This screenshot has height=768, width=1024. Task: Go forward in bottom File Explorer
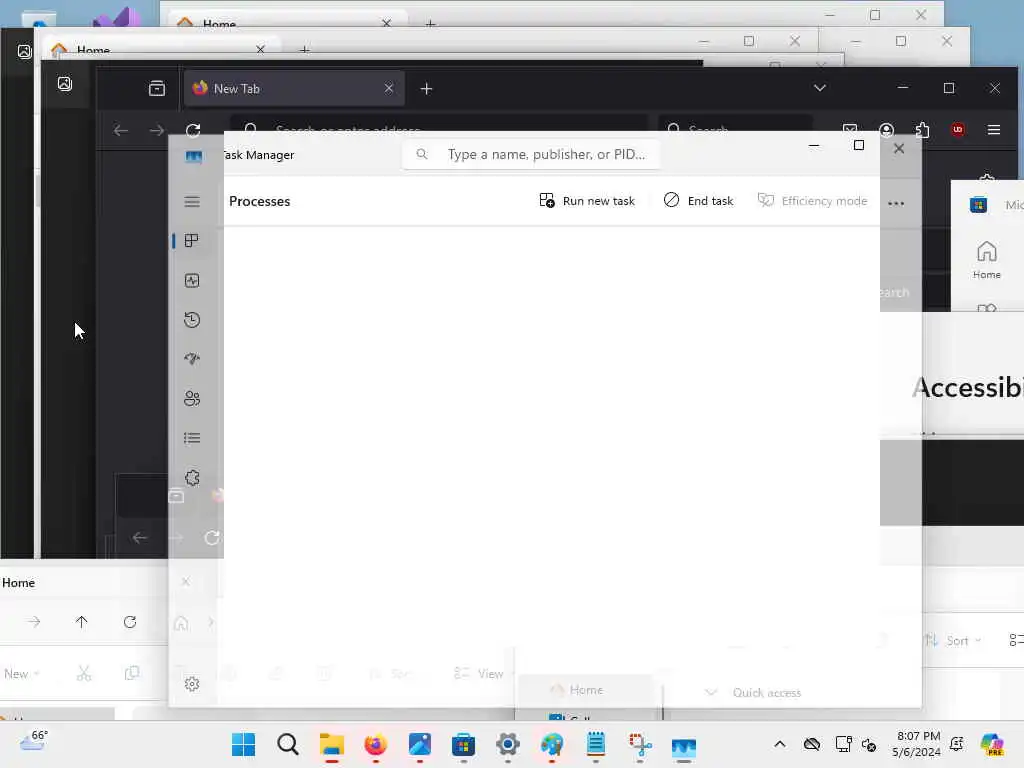coord(34,622)
